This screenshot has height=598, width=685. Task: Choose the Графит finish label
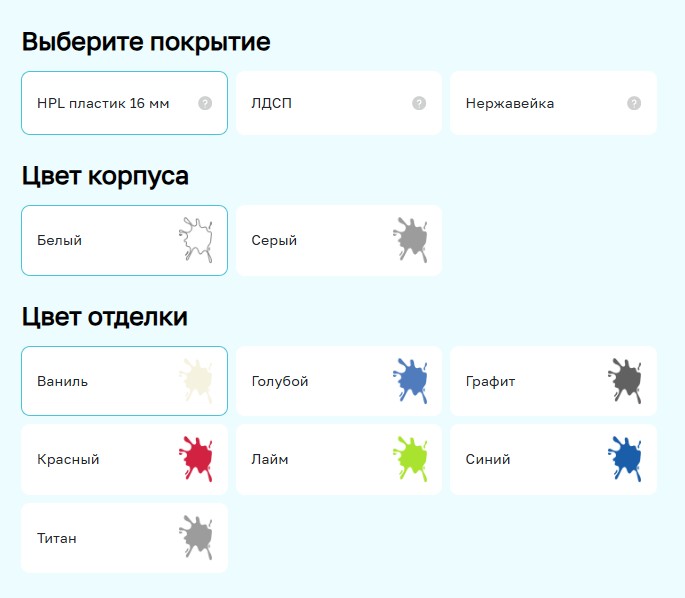pos(490,381)
